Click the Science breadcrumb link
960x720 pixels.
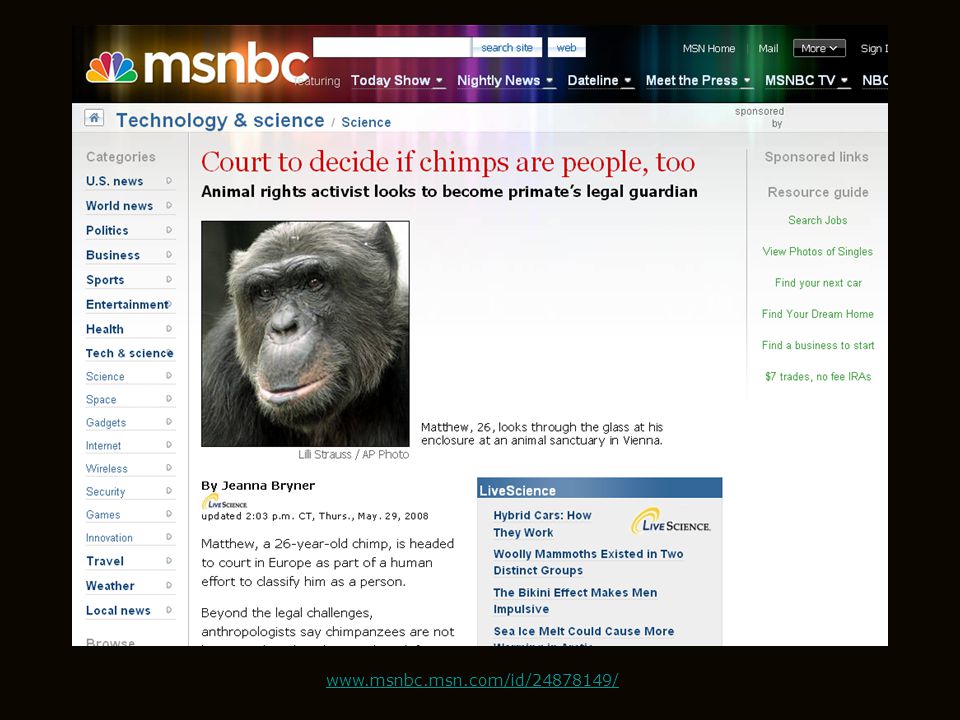pyautogui.click(x=366, y=122)
